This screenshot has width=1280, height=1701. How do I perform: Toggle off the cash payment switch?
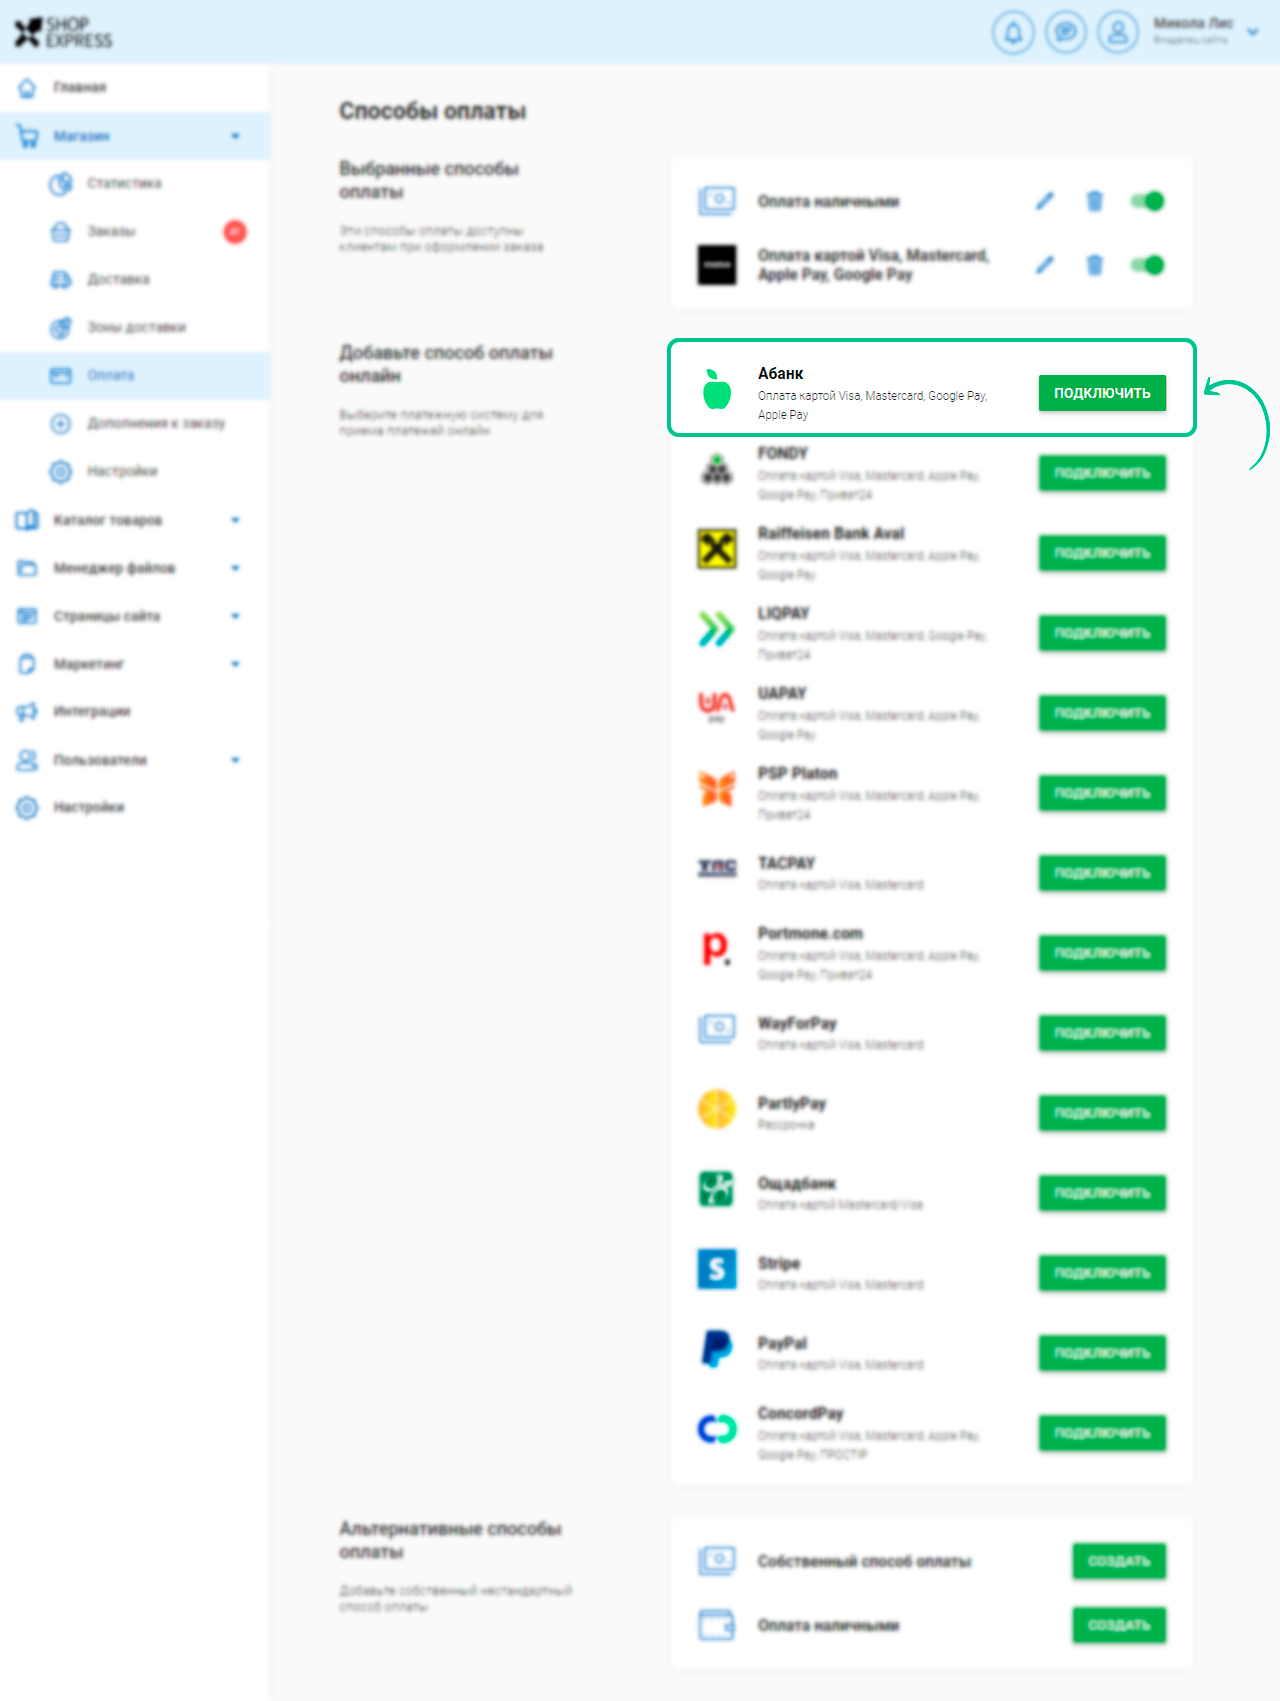click(1147, 201)
